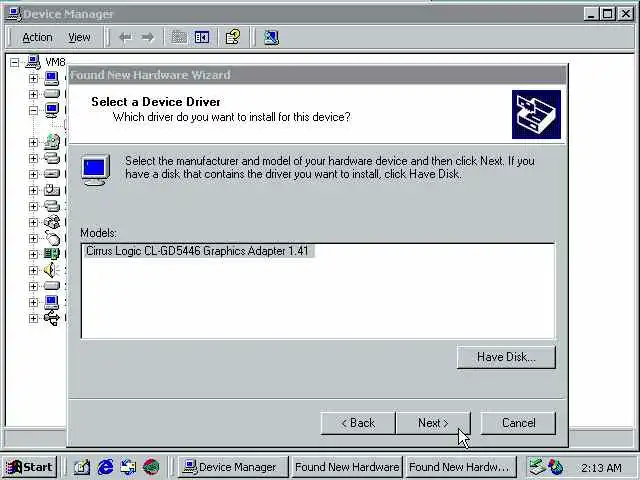
Task: Click the hardware tray icon beside the clock
Action: coord(536,467)
